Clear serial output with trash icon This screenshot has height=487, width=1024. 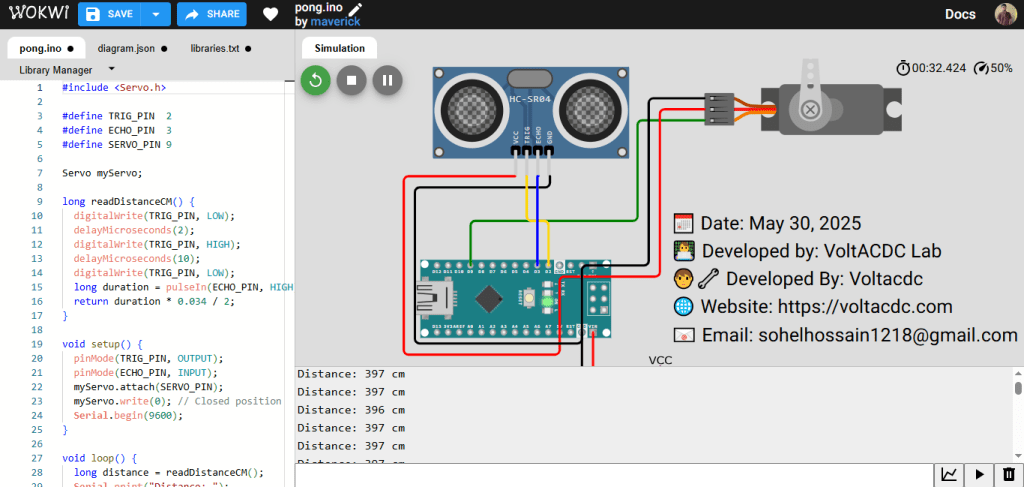pyautogui.click(x=1008, y=475)
